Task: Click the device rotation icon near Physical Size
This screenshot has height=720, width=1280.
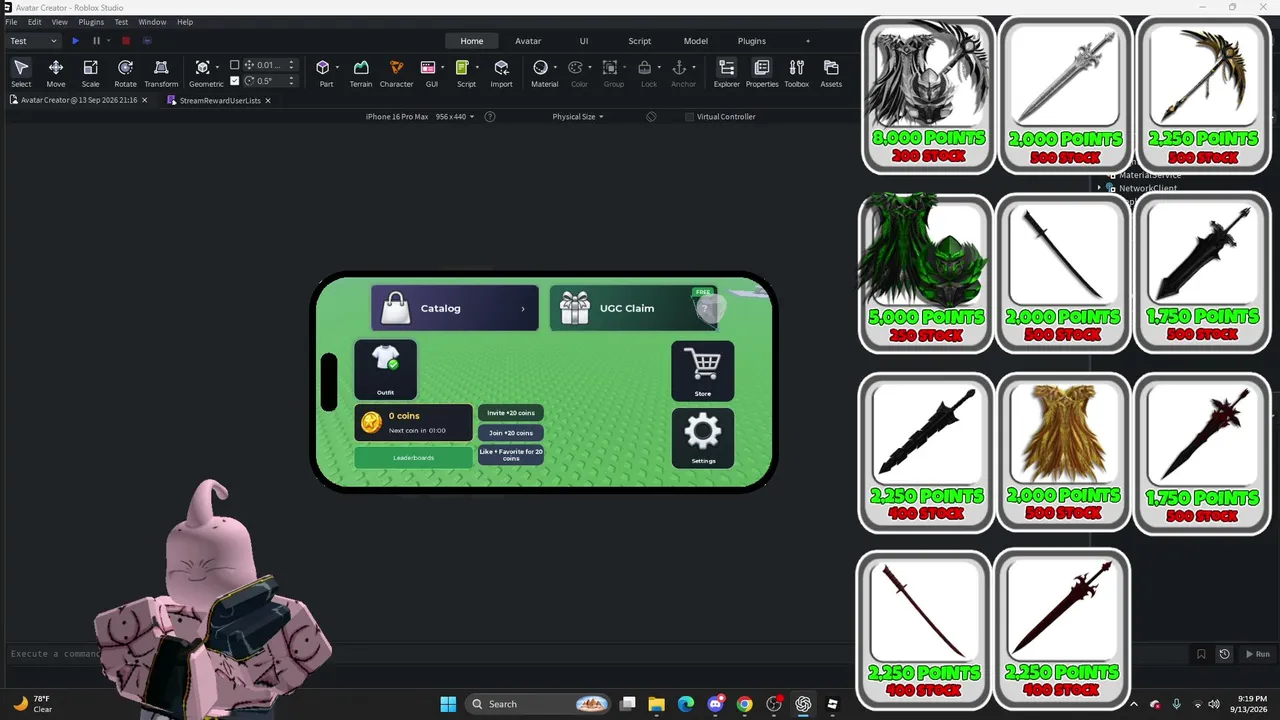Action: (x=651, y=117)
